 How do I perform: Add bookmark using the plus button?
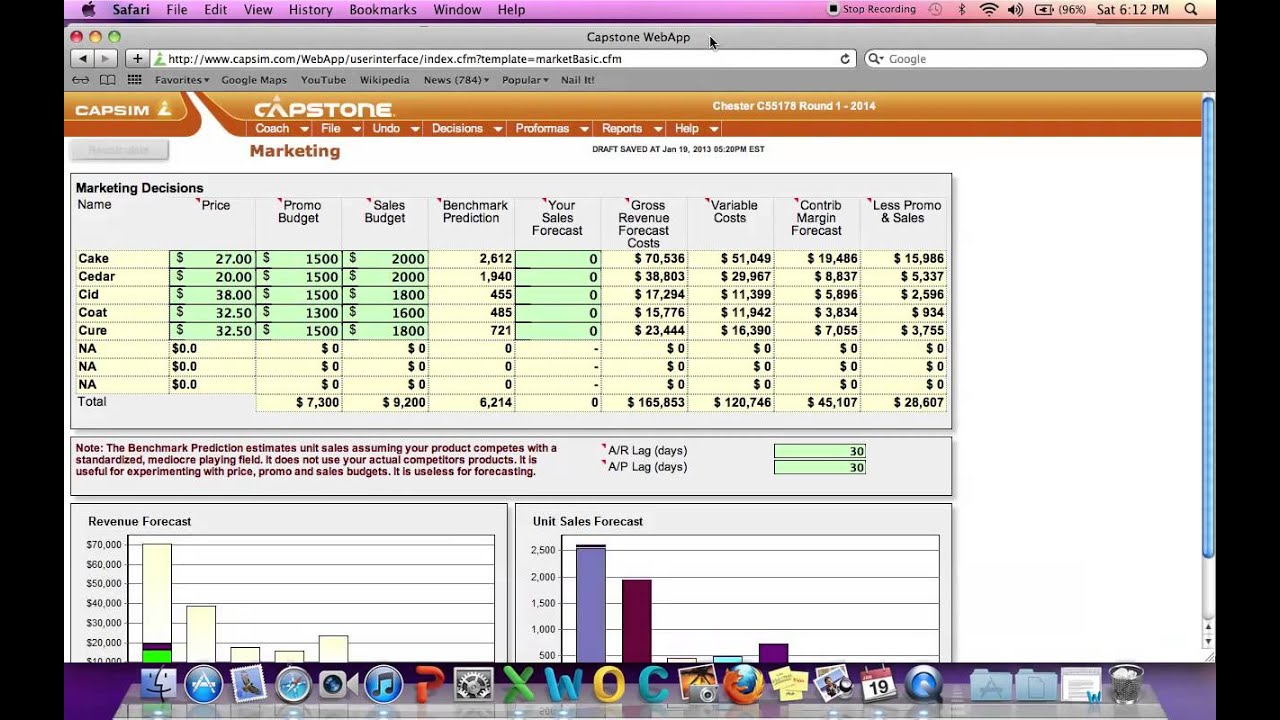(x=137, y=59)
